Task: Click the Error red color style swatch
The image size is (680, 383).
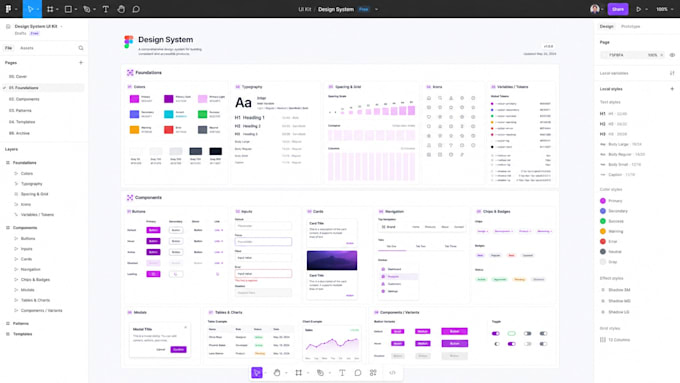Action: 603,242
